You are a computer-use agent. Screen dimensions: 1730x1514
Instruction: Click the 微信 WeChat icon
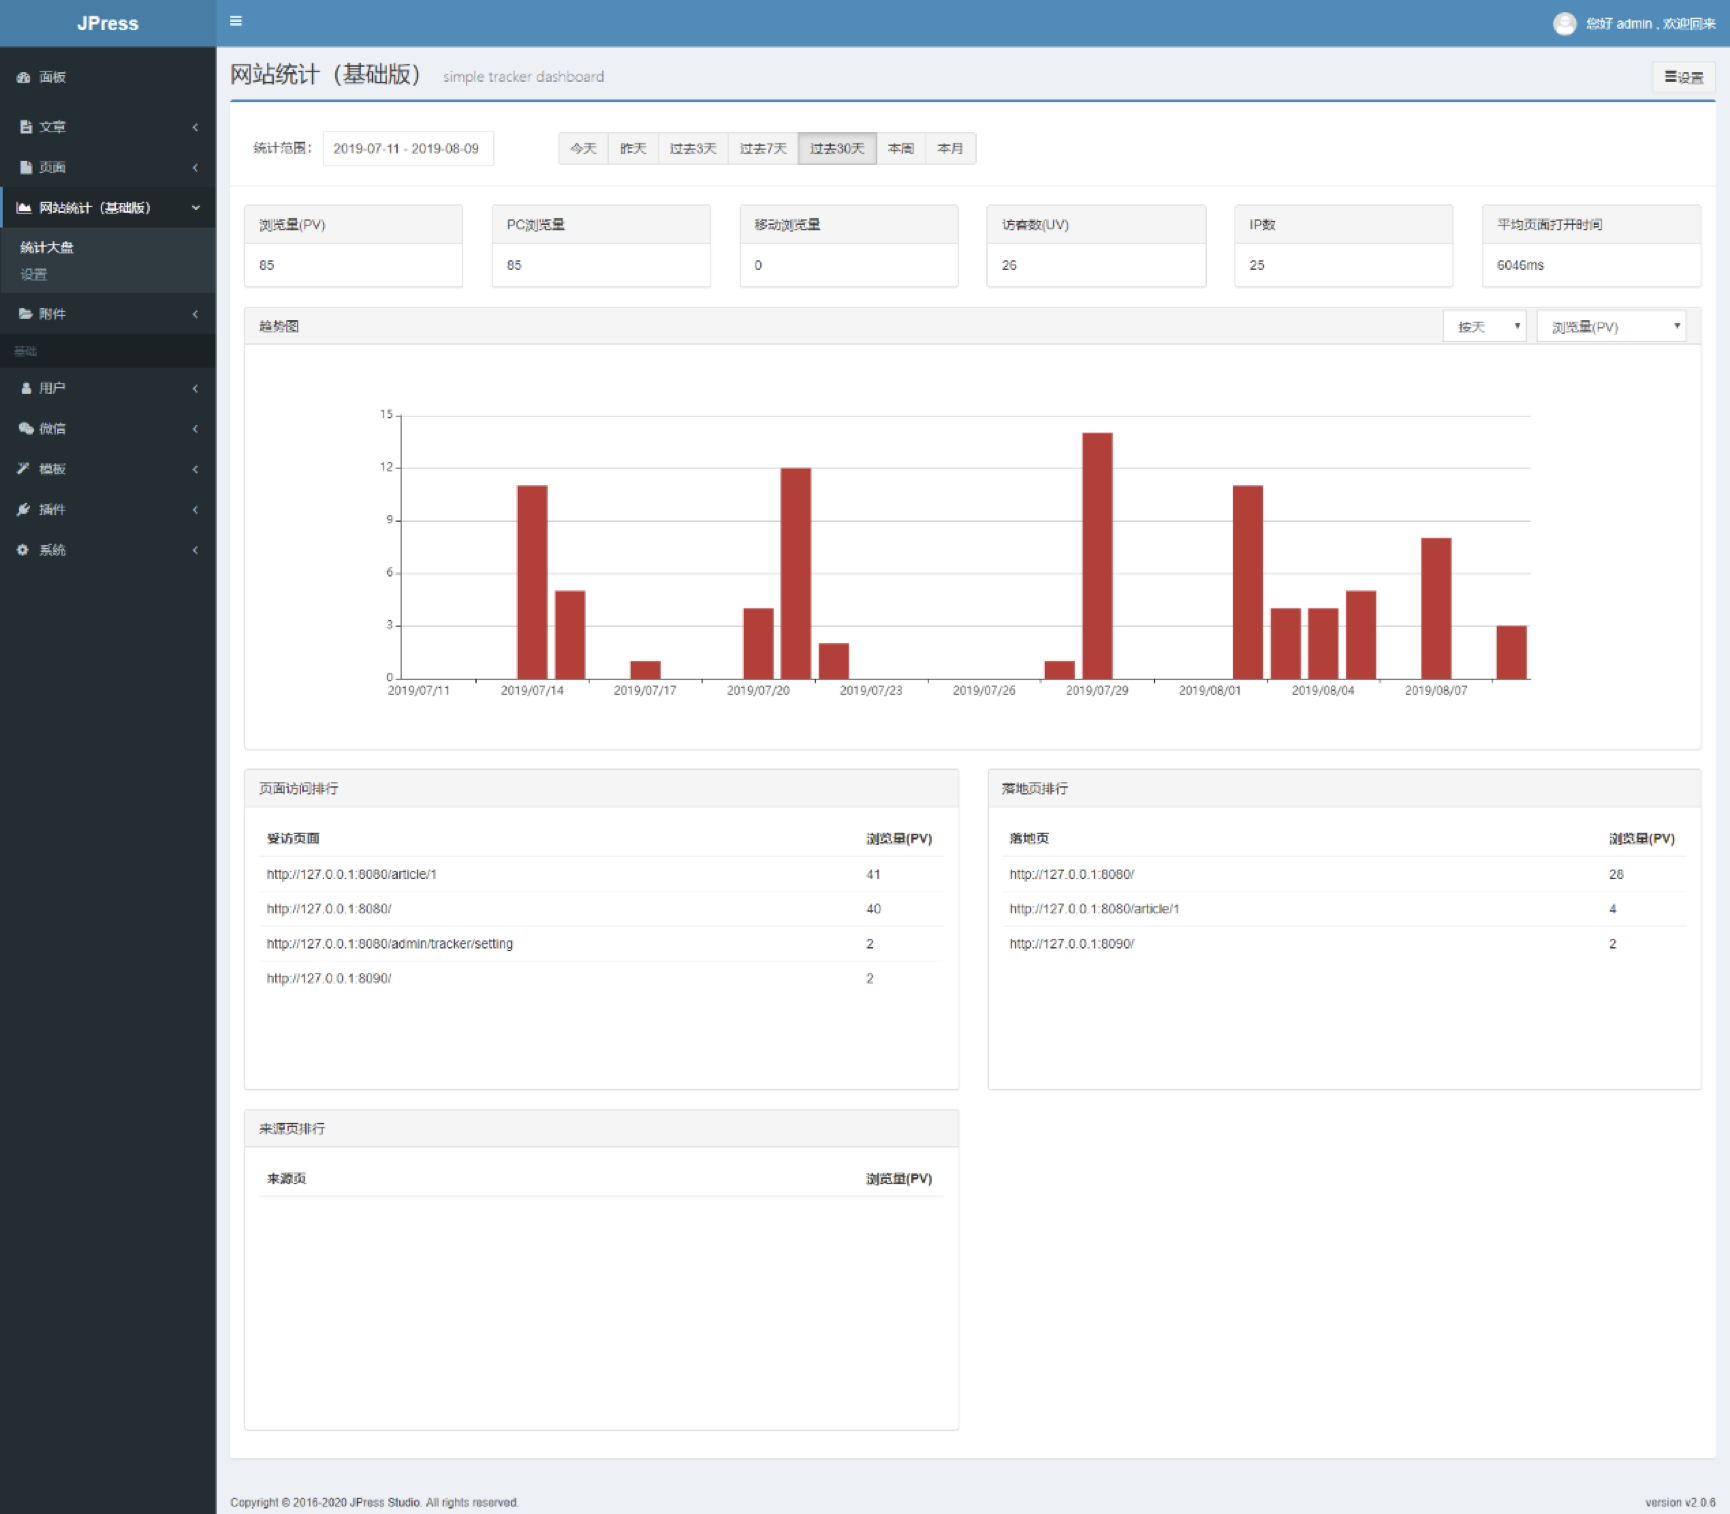point(26,428)
